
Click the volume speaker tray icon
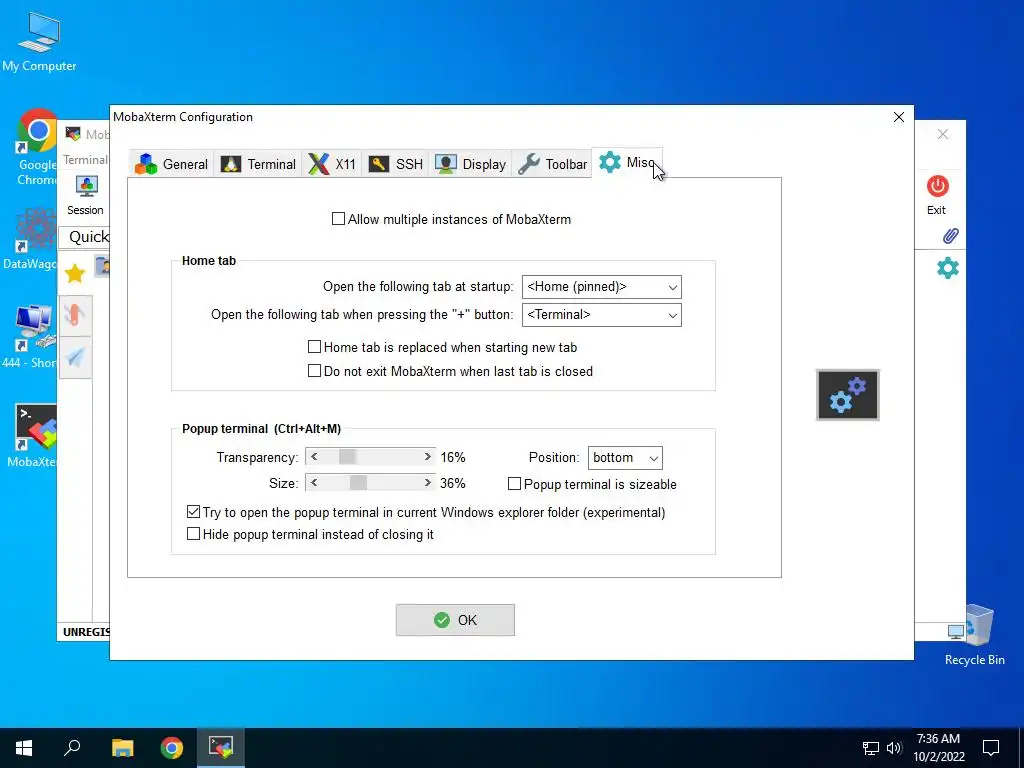pyautogui.click(x=893, y=748)
